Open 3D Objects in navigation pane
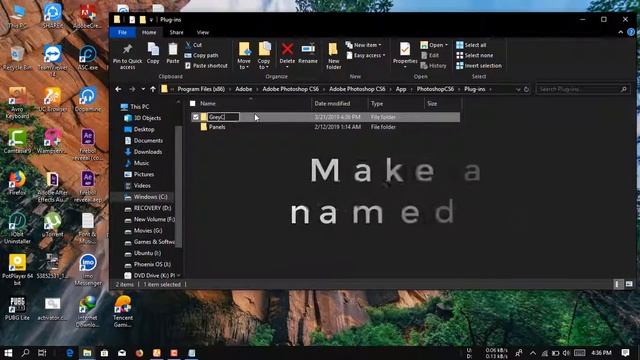Viewport: 640px width, 360px height. tap(147, 118)
